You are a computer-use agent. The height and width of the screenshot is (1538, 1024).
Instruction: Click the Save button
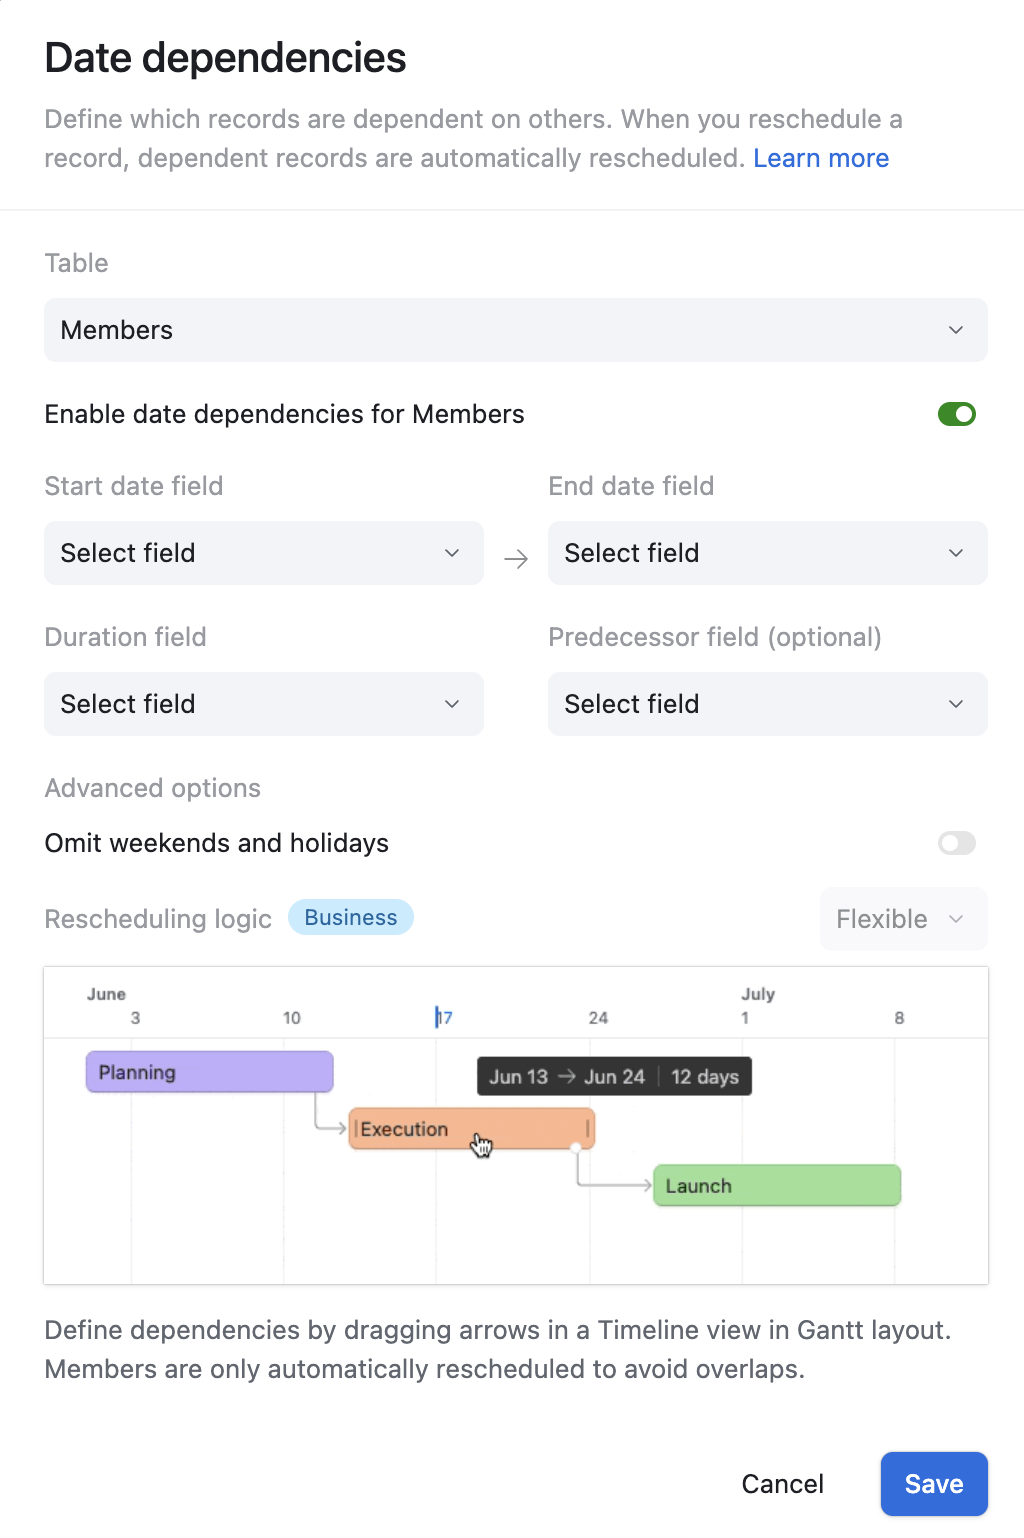[x=934, y=1484]
